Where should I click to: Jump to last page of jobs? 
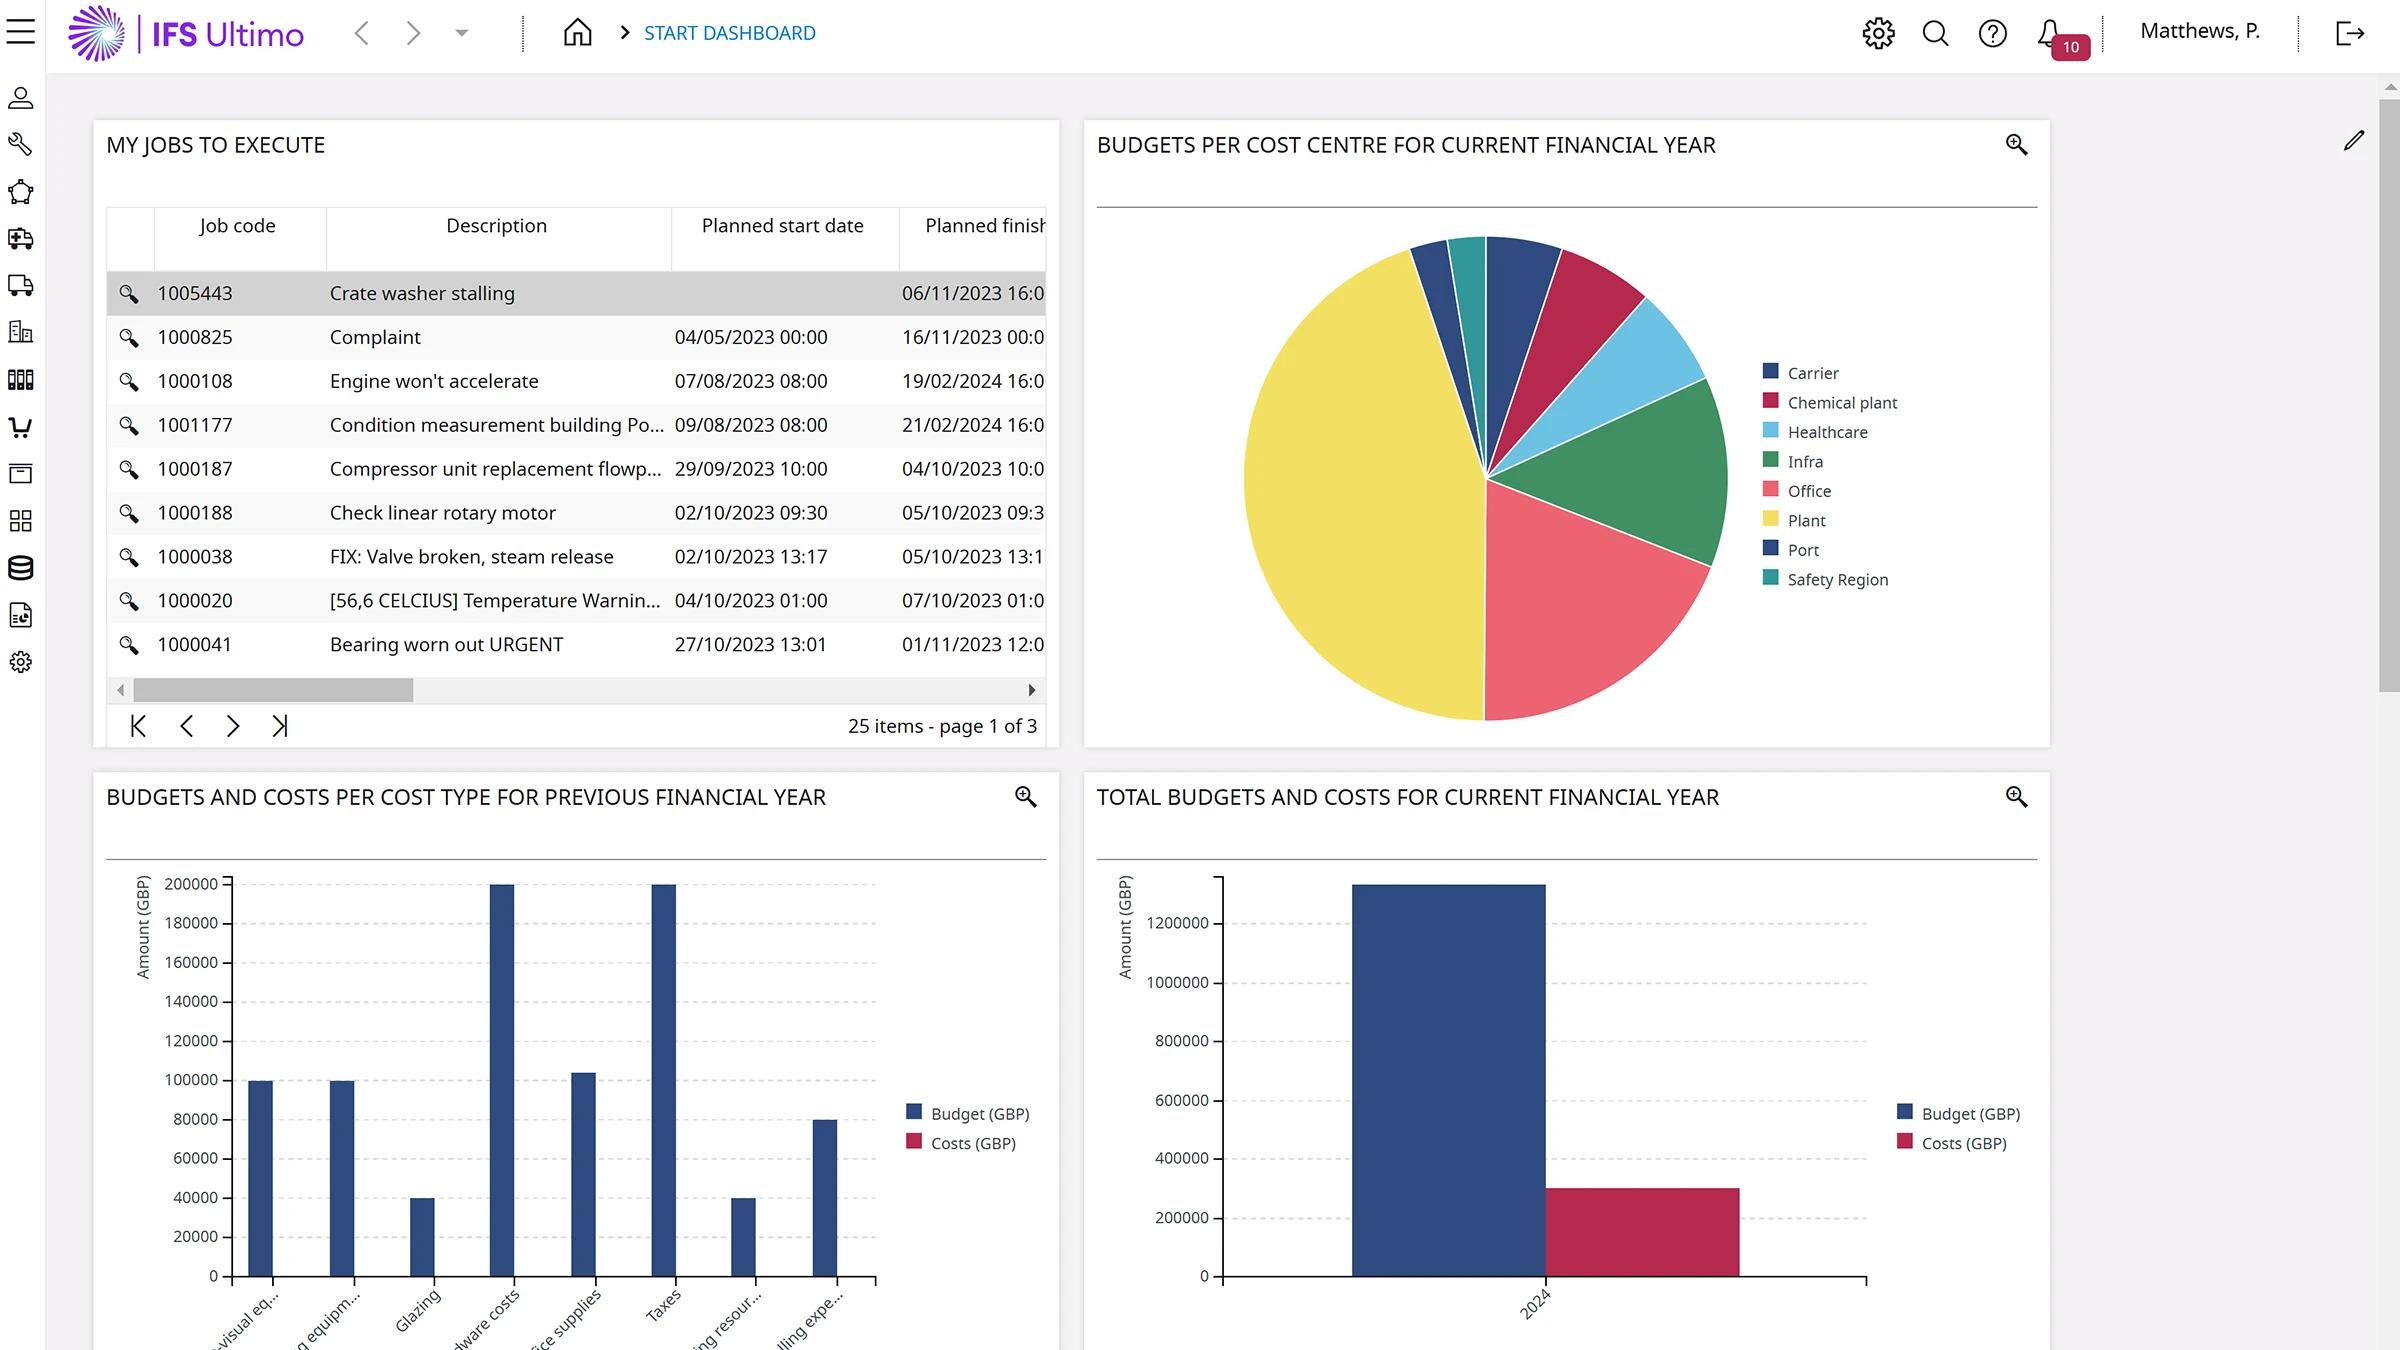(x=280, y=726)
